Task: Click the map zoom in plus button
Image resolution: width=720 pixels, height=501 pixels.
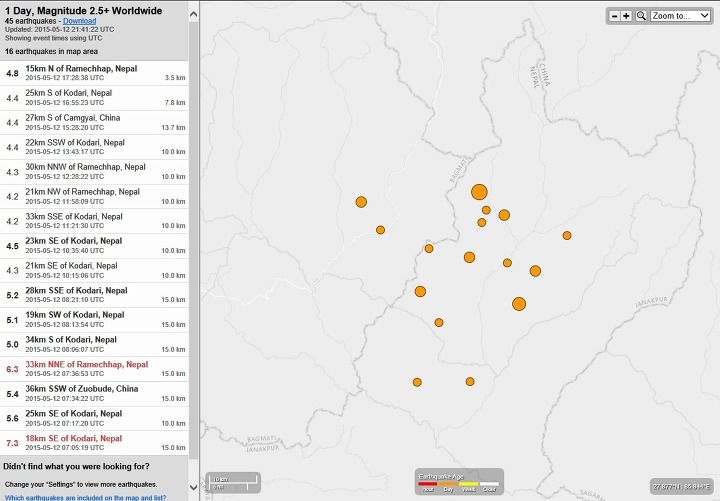Action: click(626, 16)
